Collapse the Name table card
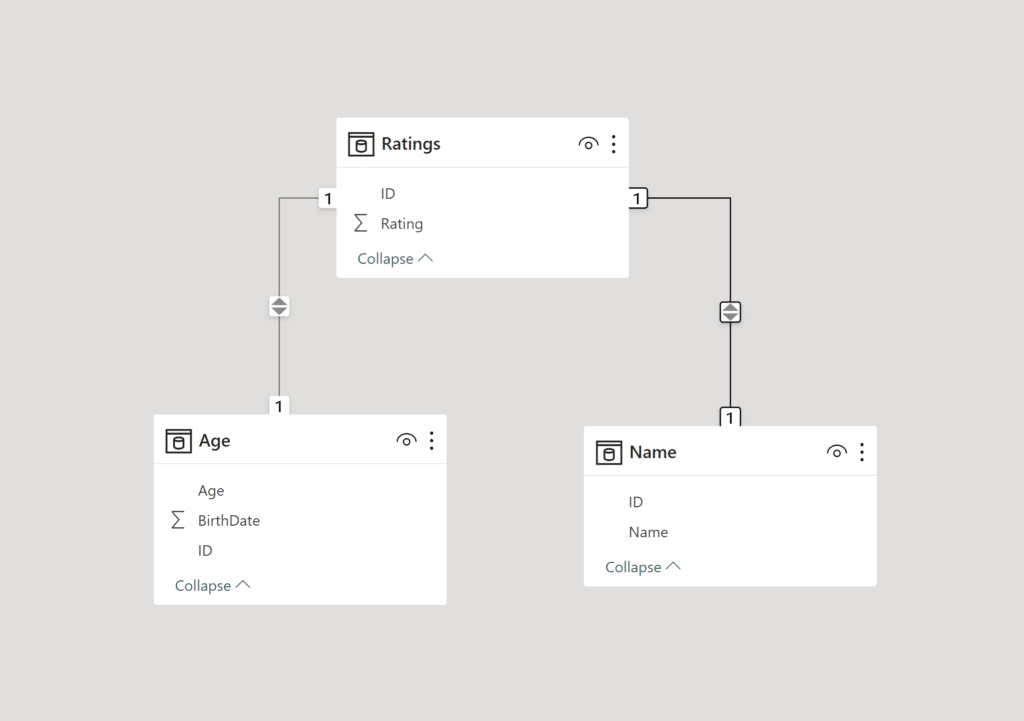This screenshot has width=1024, height=721. click(x=642, y=567)
